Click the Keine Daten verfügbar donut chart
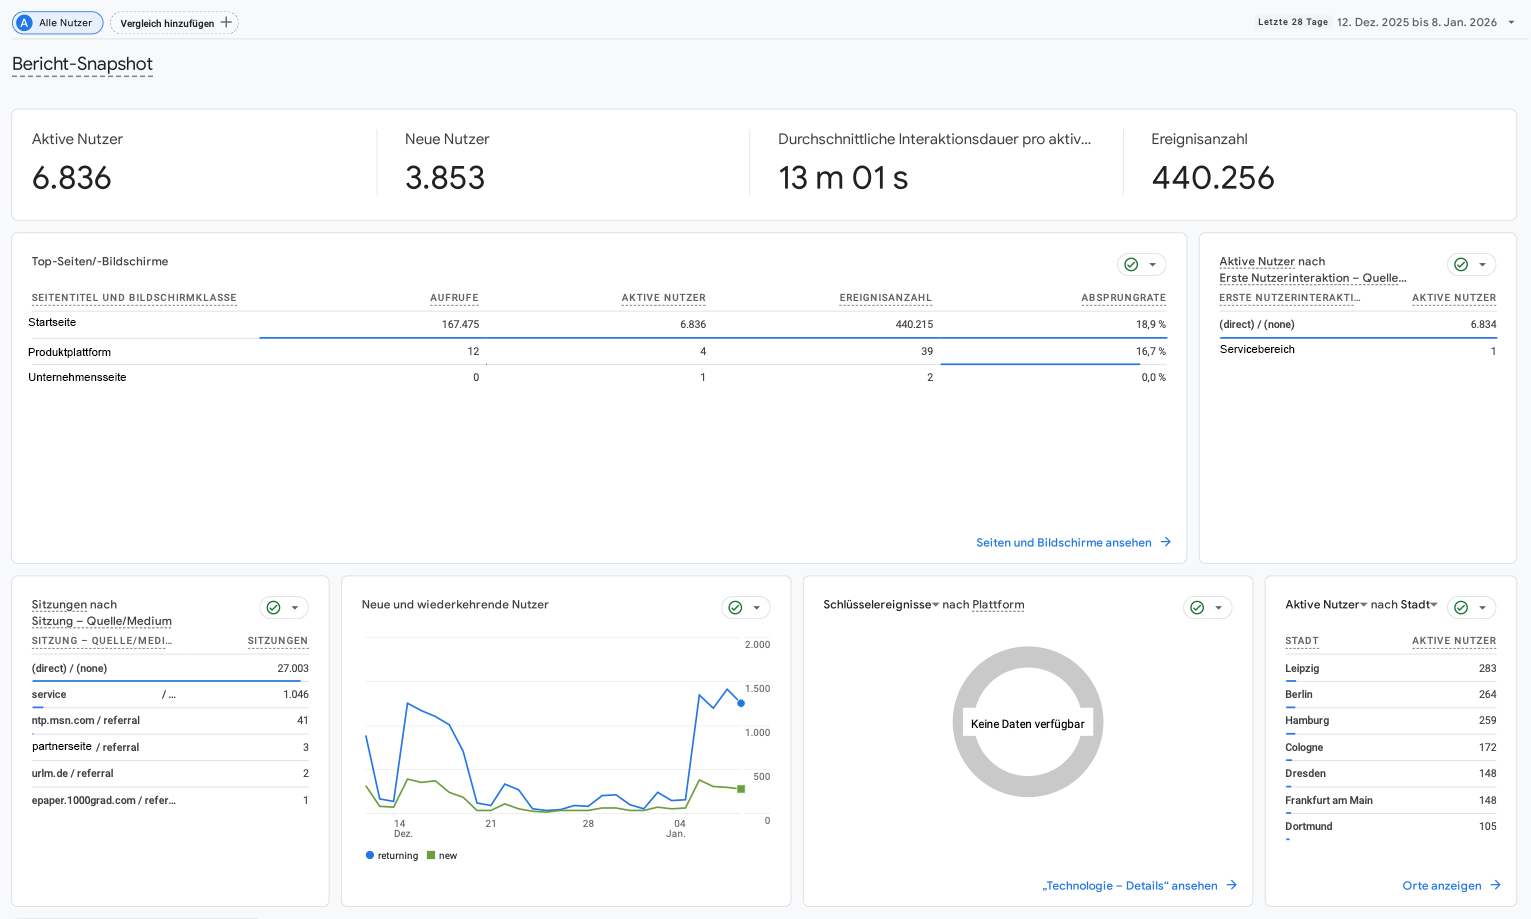The image size is (1531, 919). click(x=1027, y=722)
